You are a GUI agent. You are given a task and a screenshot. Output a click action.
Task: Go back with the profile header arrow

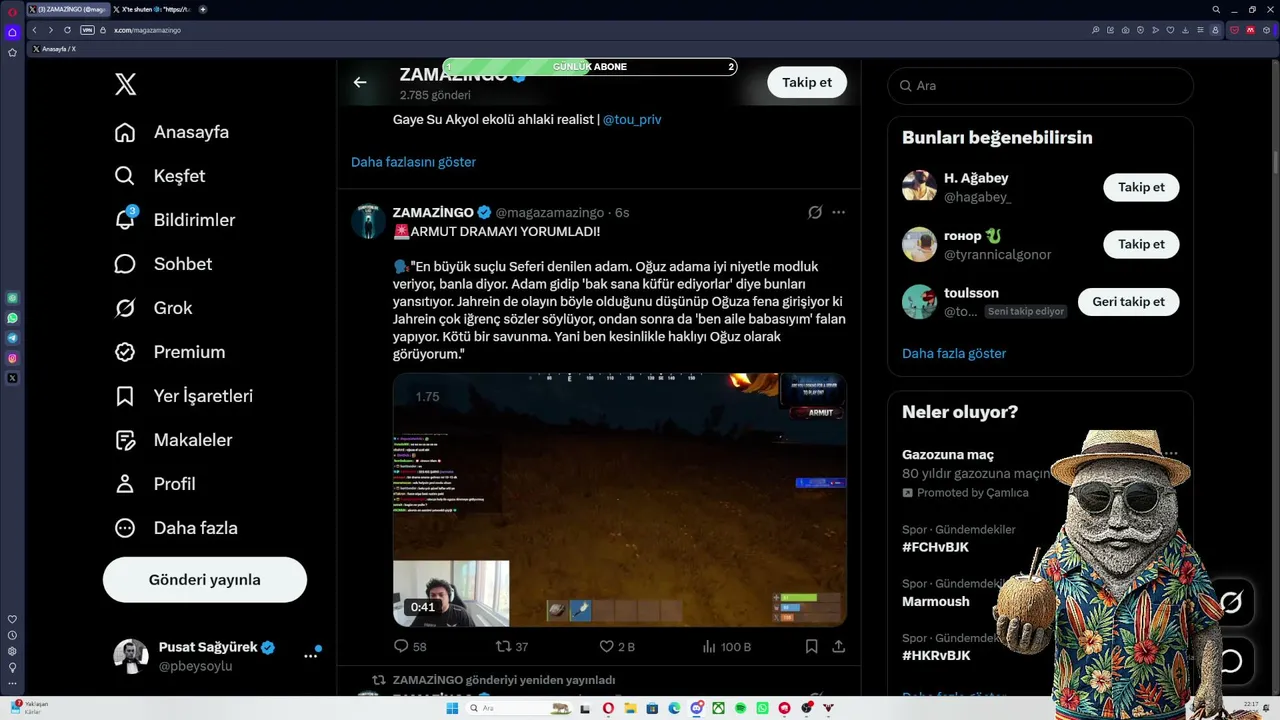pos(360,82)
